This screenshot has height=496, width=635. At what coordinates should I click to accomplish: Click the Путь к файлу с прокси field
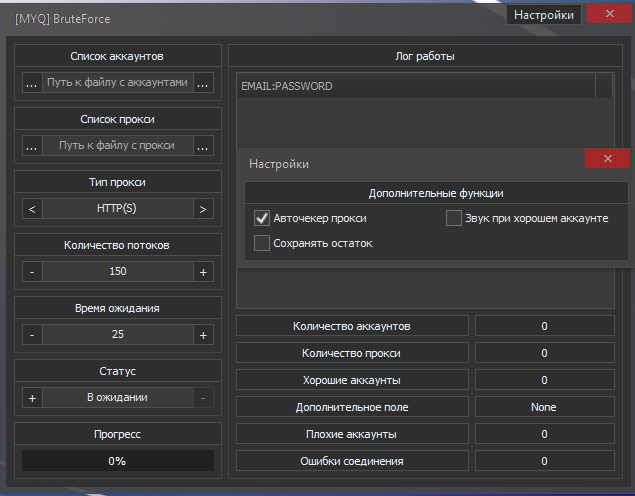(x=117, y=146)
